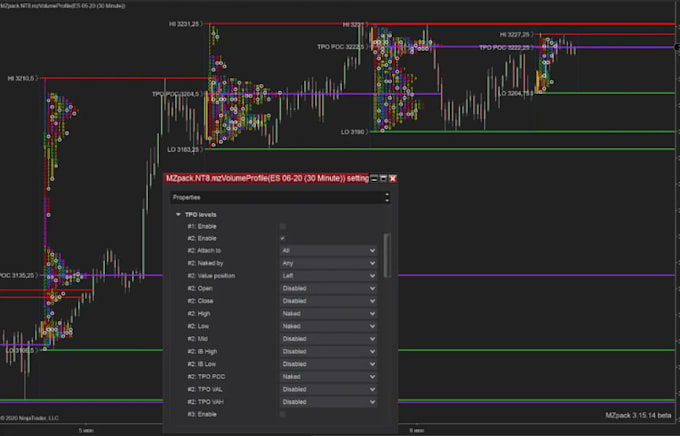Open the #2: Mid dropdown
The height and width of the screenshot is (436, 680).
328,339
